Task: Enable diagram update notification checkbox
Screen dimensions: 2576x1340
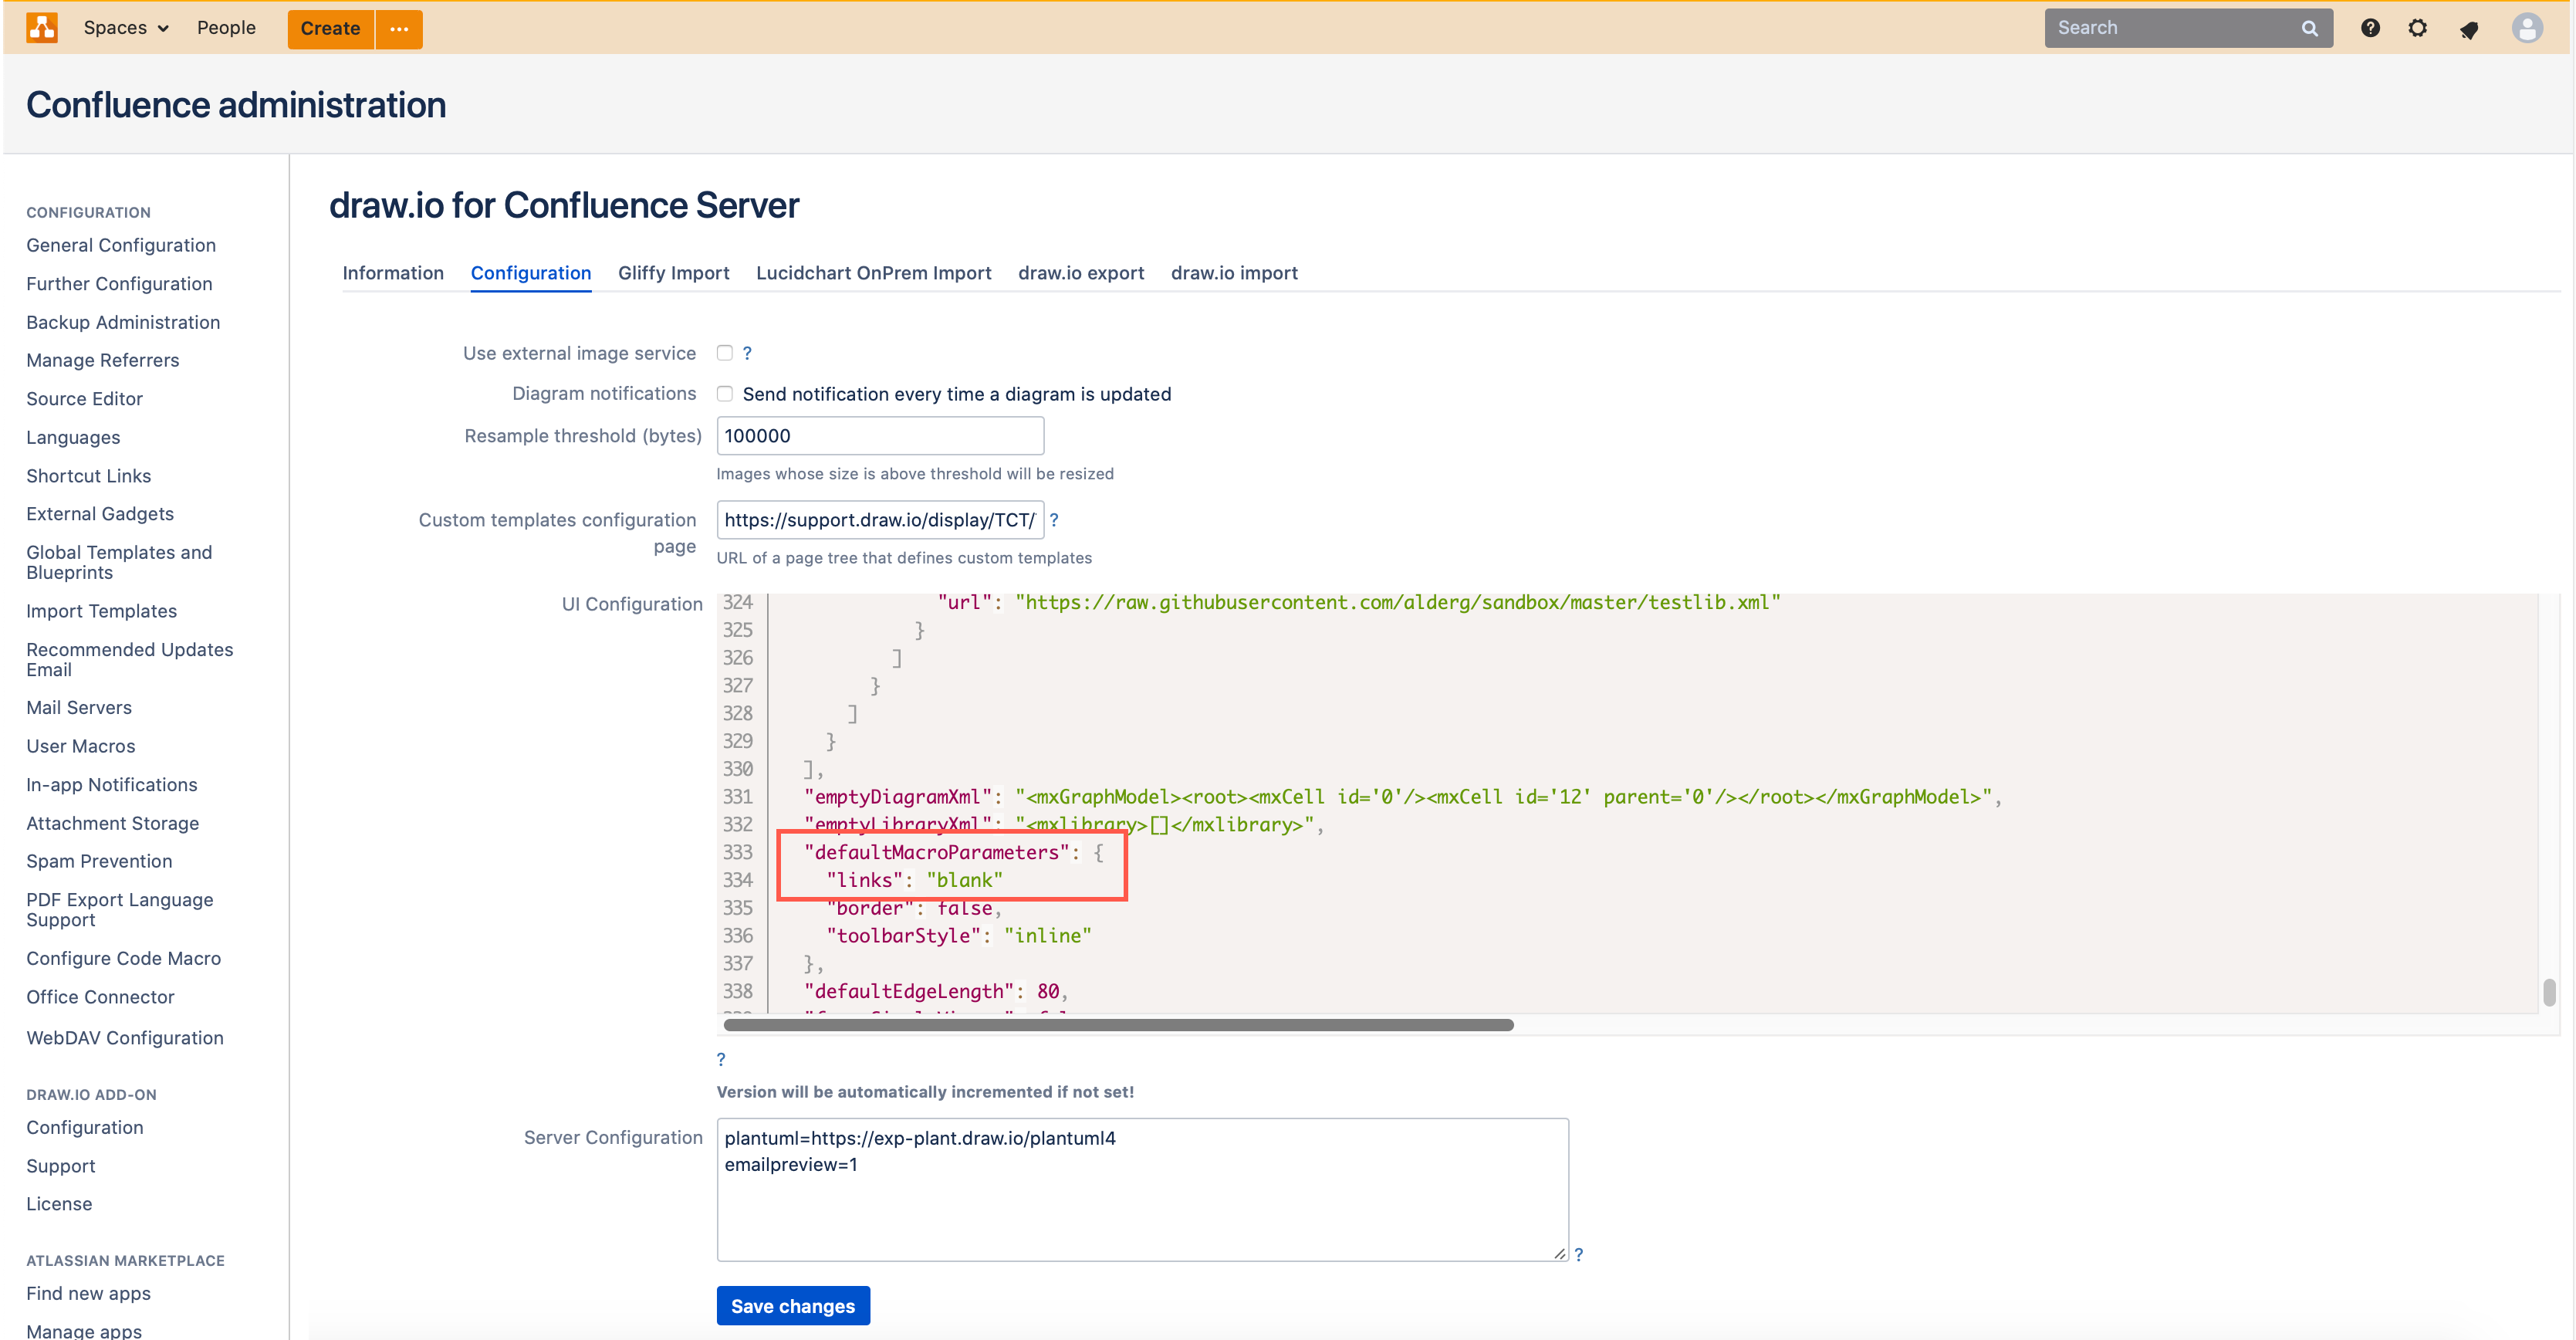Action: (x=724, y=394)
